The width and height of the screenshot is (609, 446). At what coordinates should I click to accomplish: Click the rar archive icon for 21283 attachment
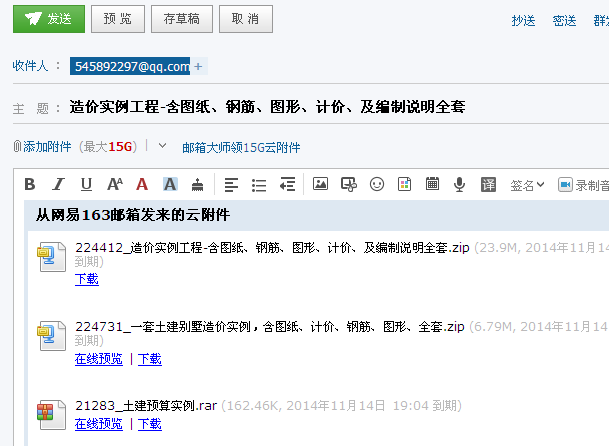(51, 415)
